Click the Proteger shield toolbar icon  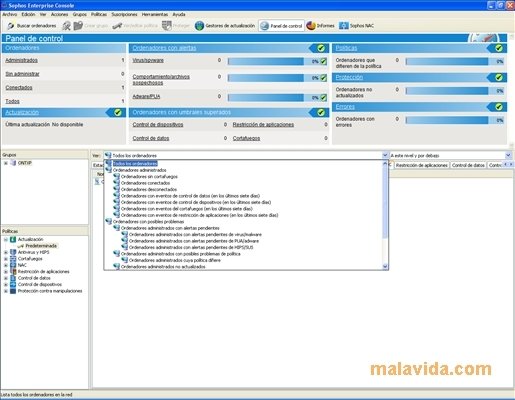point(167,26)
